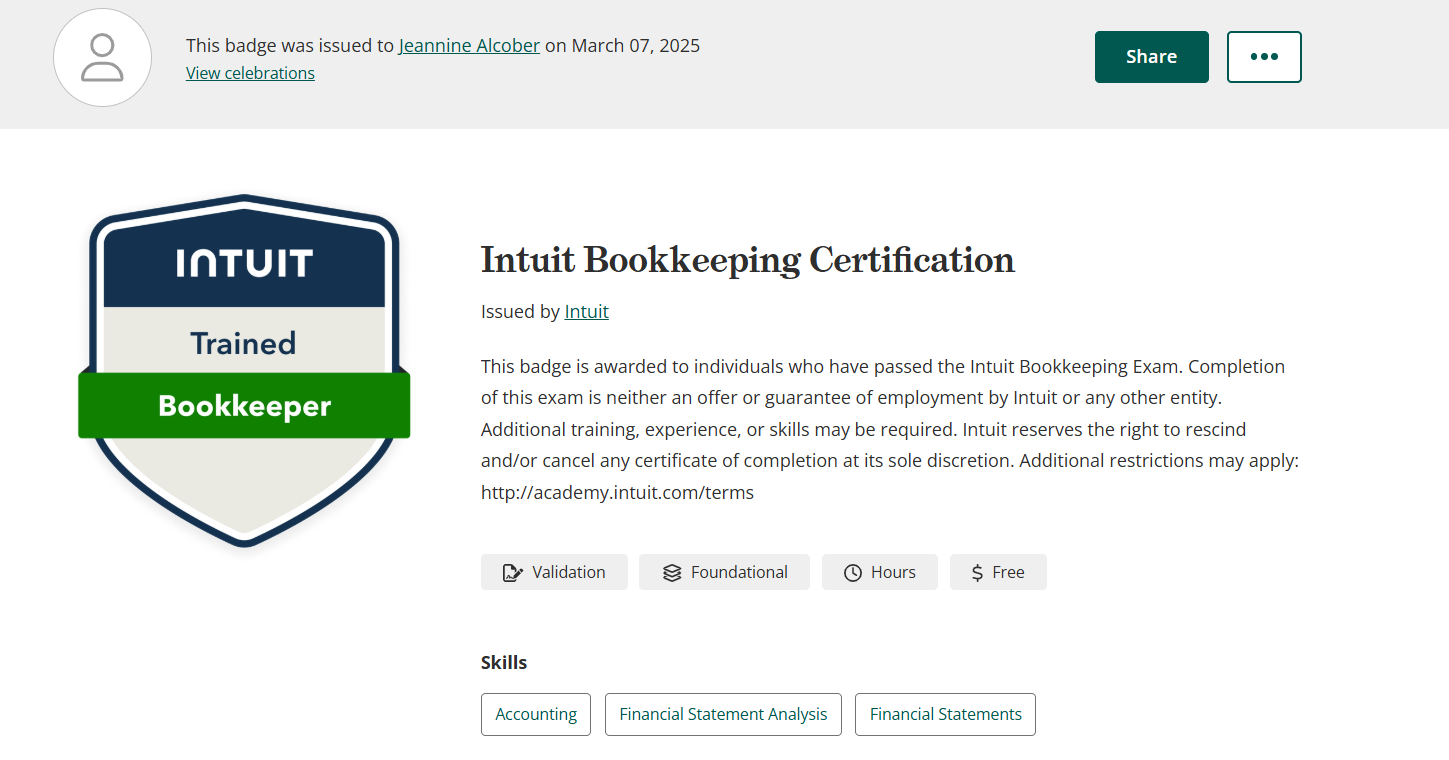1449x760 pixels.
Task: Click the Share button
Action: tap(1152, 57)
